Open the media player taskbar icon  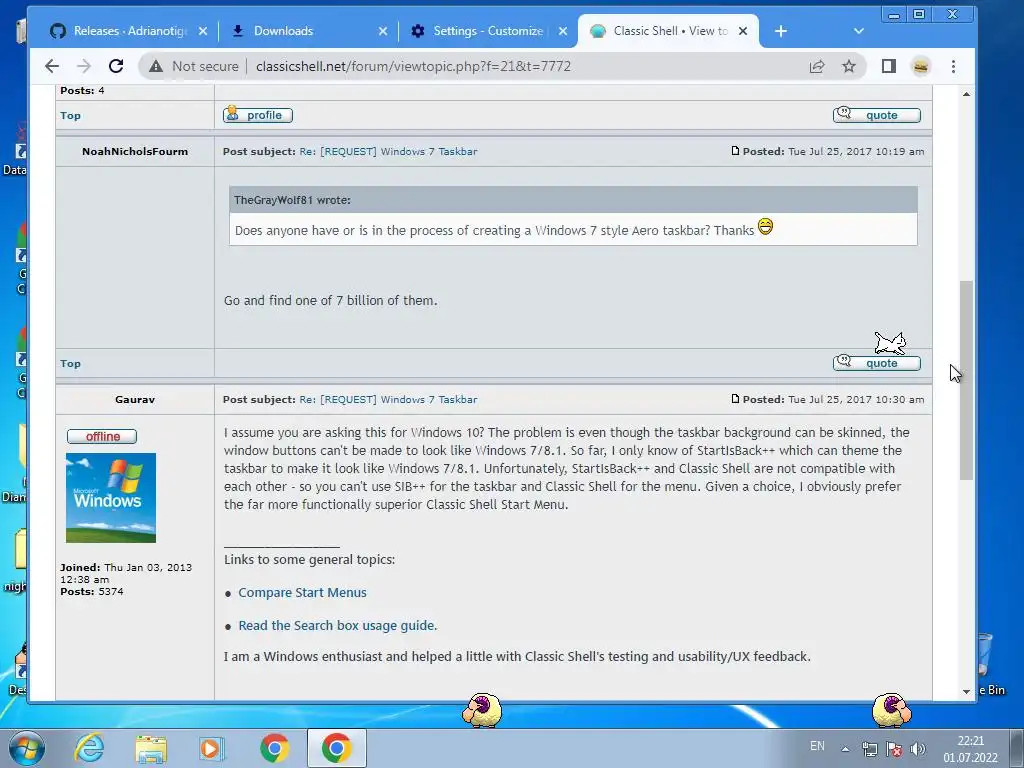point(212,748)
